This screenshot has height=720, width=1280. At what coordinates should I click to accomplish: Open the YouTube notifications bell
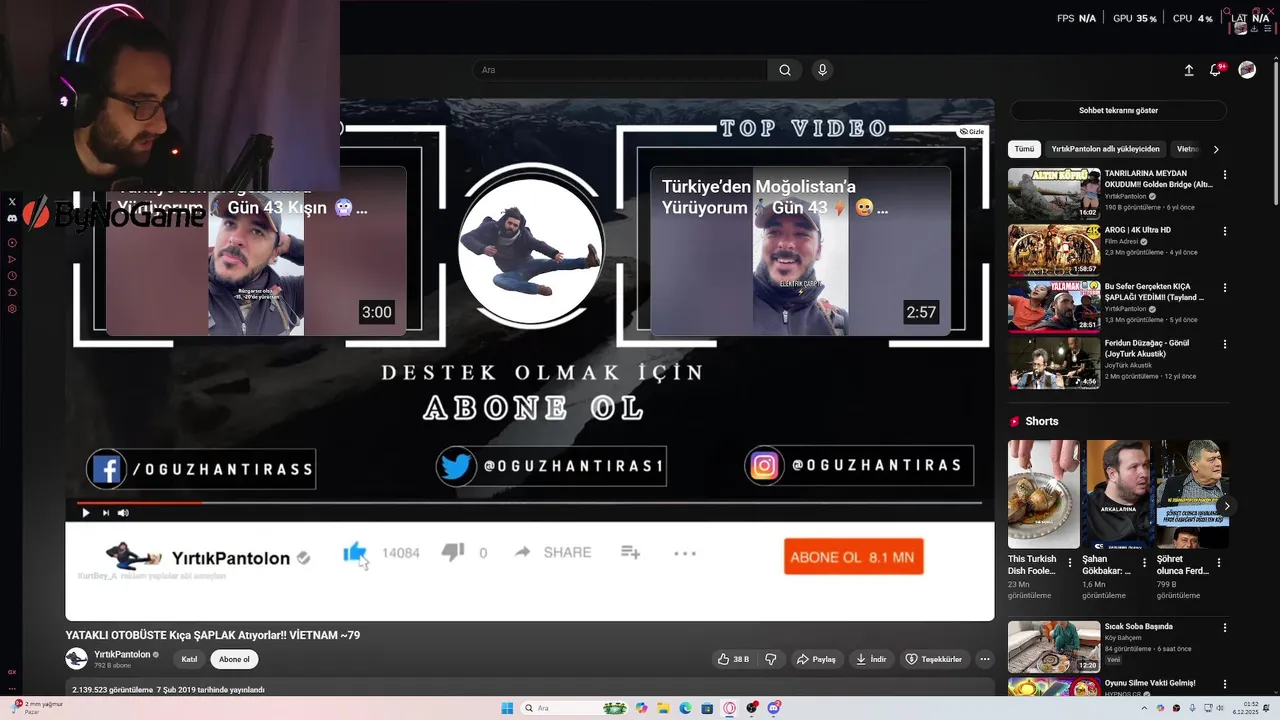coord(1216,70)
